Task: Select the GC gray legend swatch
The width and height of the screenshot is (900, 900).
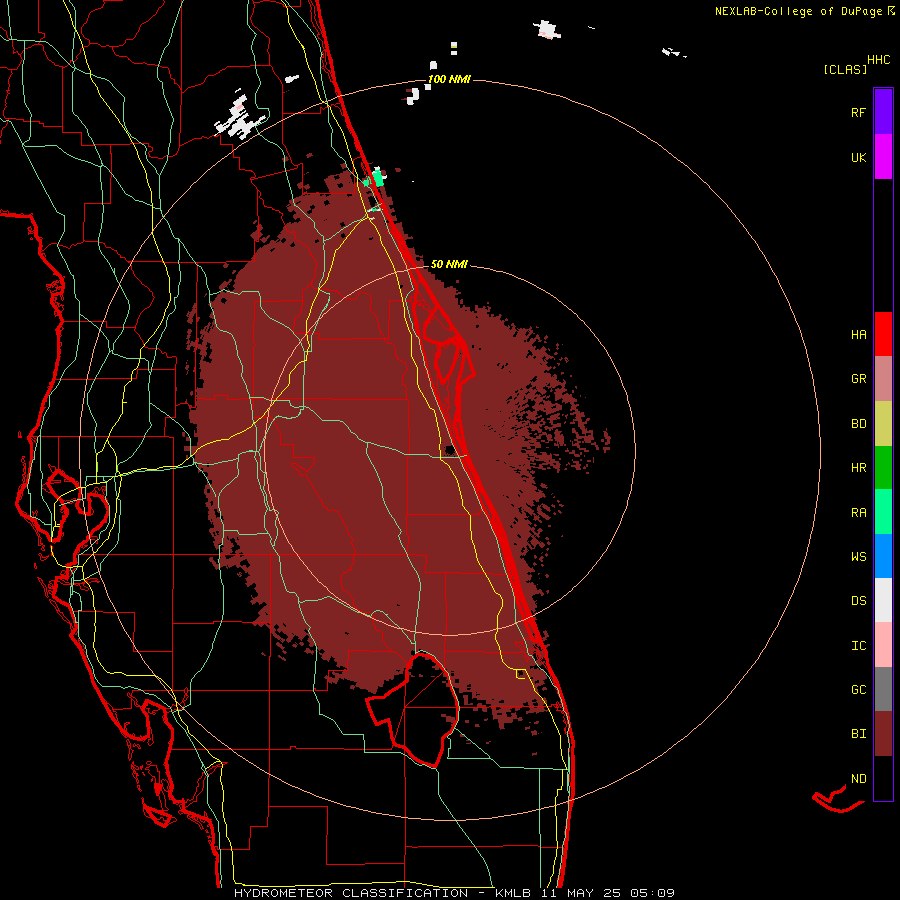Action: (x=883, y=689)
